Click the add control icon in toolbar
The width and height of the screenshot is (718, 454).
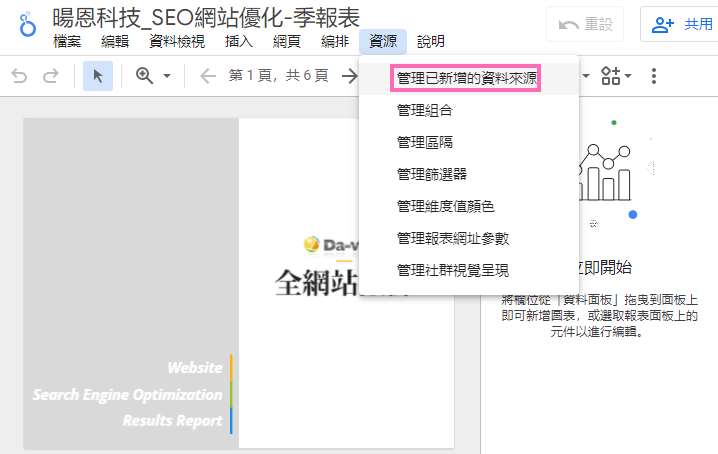610,76
